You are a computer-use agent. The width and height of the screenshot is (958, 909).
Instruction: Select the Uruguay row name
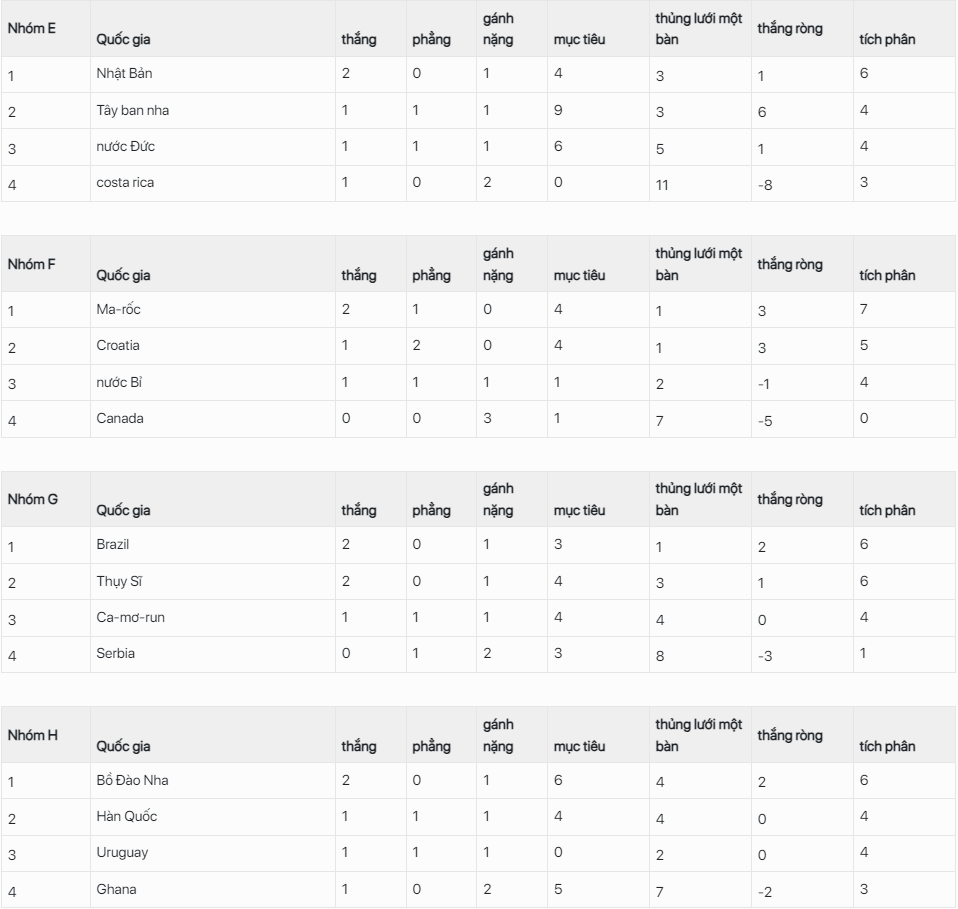(x=122, y=853)
